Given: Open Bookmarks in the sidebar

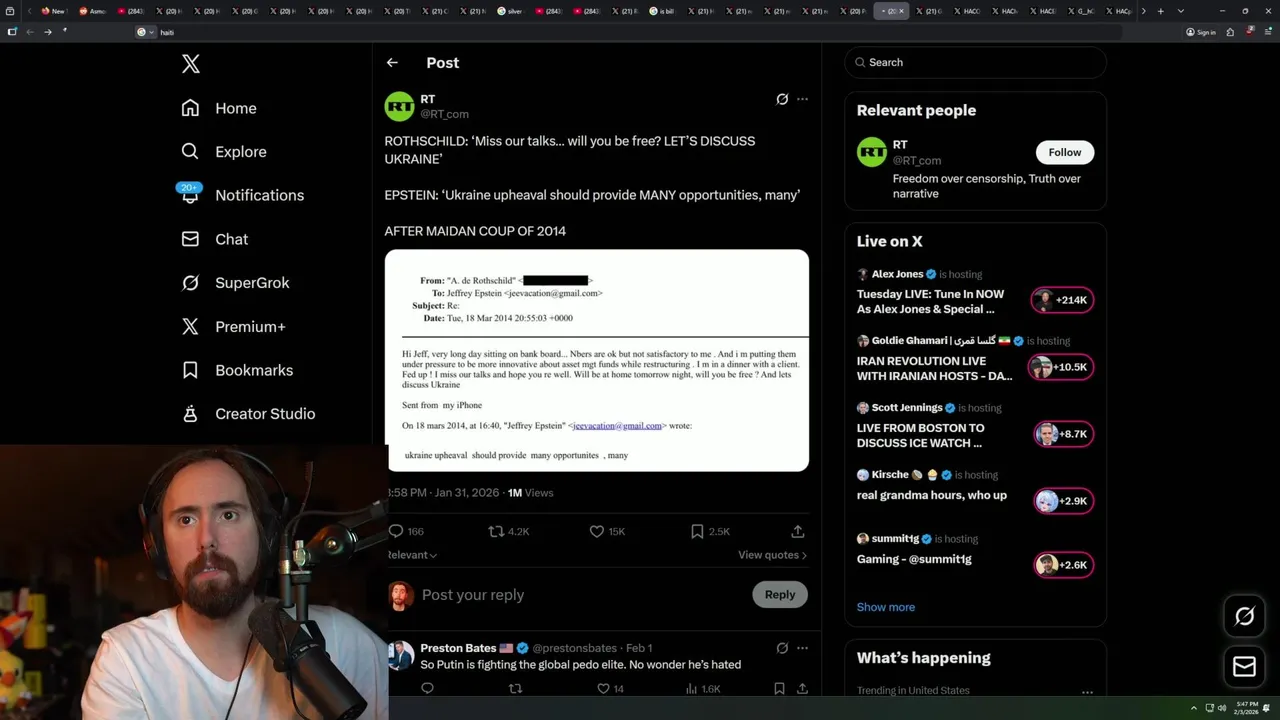Looking at the screenshot, I should tap(237, 370).
